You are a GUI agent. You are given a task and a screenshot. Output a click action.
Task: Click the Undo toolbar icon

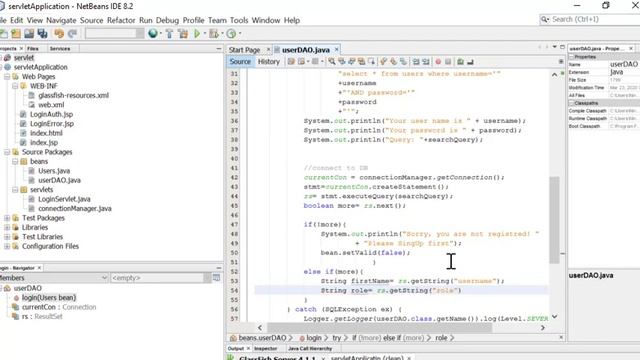click(x=59, y=33)
